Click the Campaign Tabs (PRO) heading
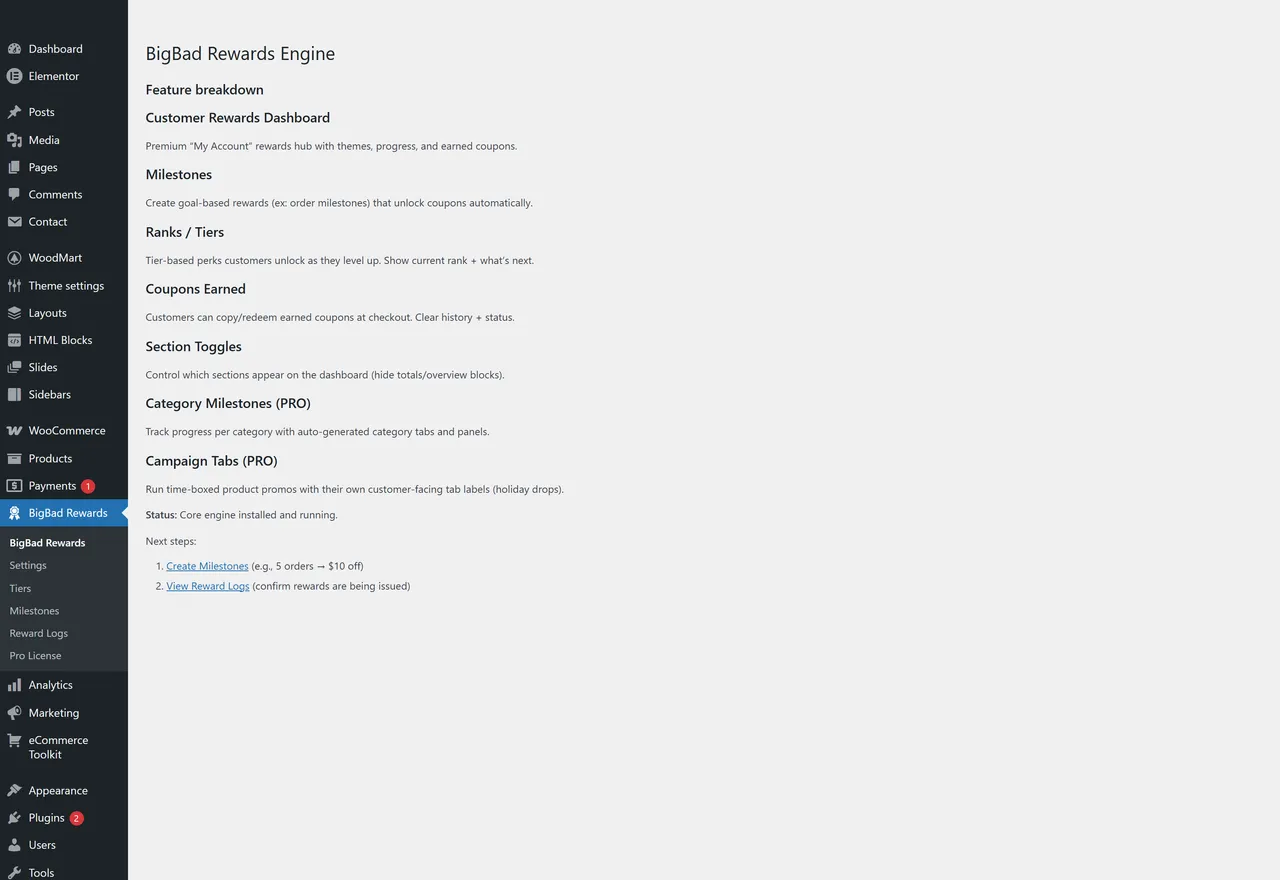Image resolution: width=1280 pixels, height=880 pixels. click(212, 461)
